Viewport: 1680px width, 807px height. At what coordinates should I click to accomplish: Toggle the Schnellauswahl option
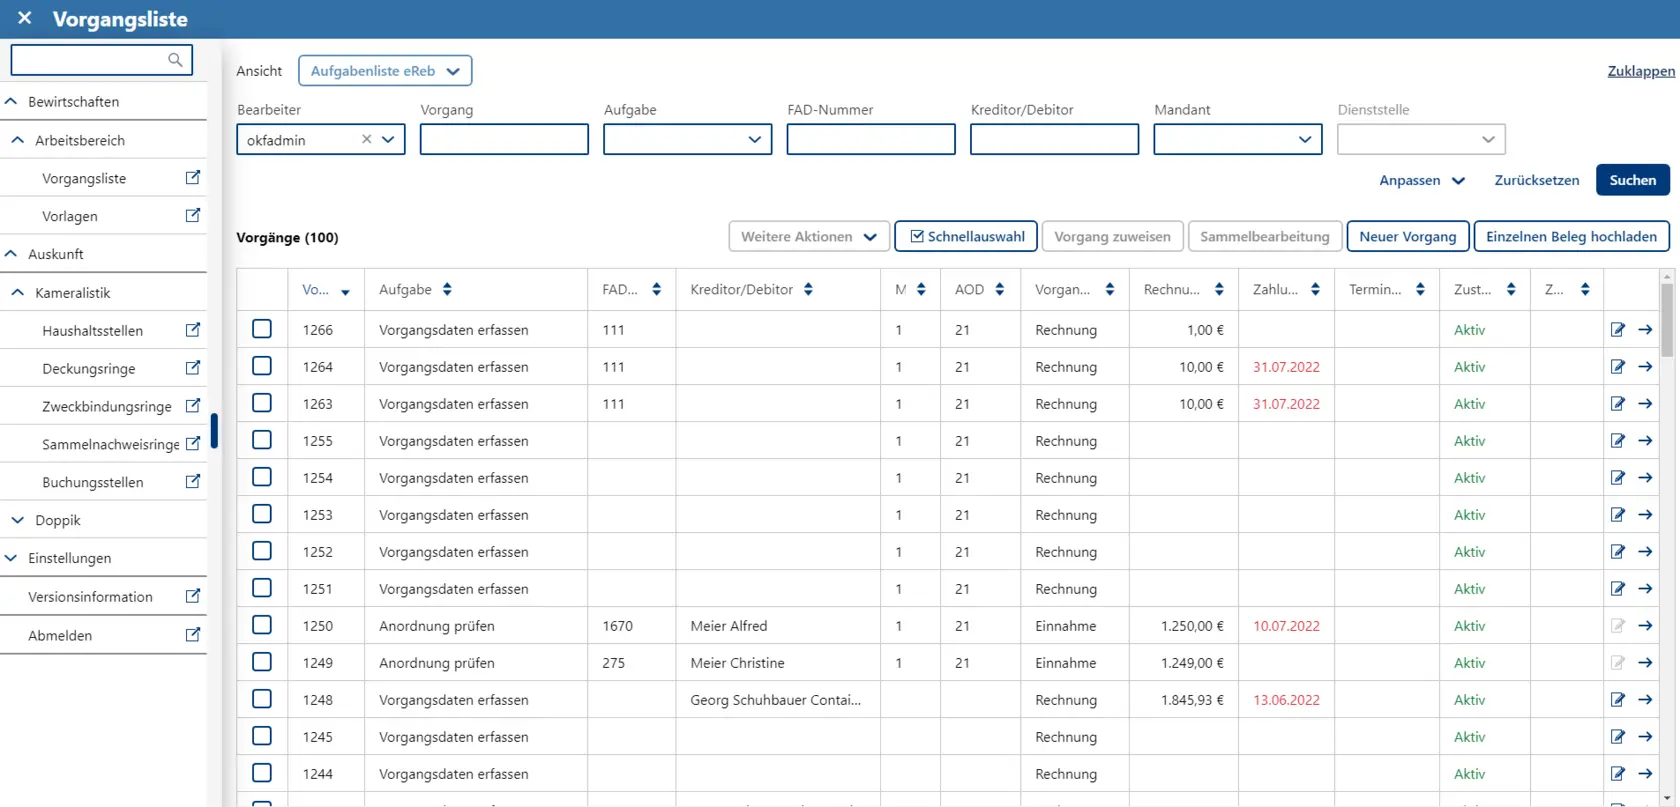click(966, 237)
